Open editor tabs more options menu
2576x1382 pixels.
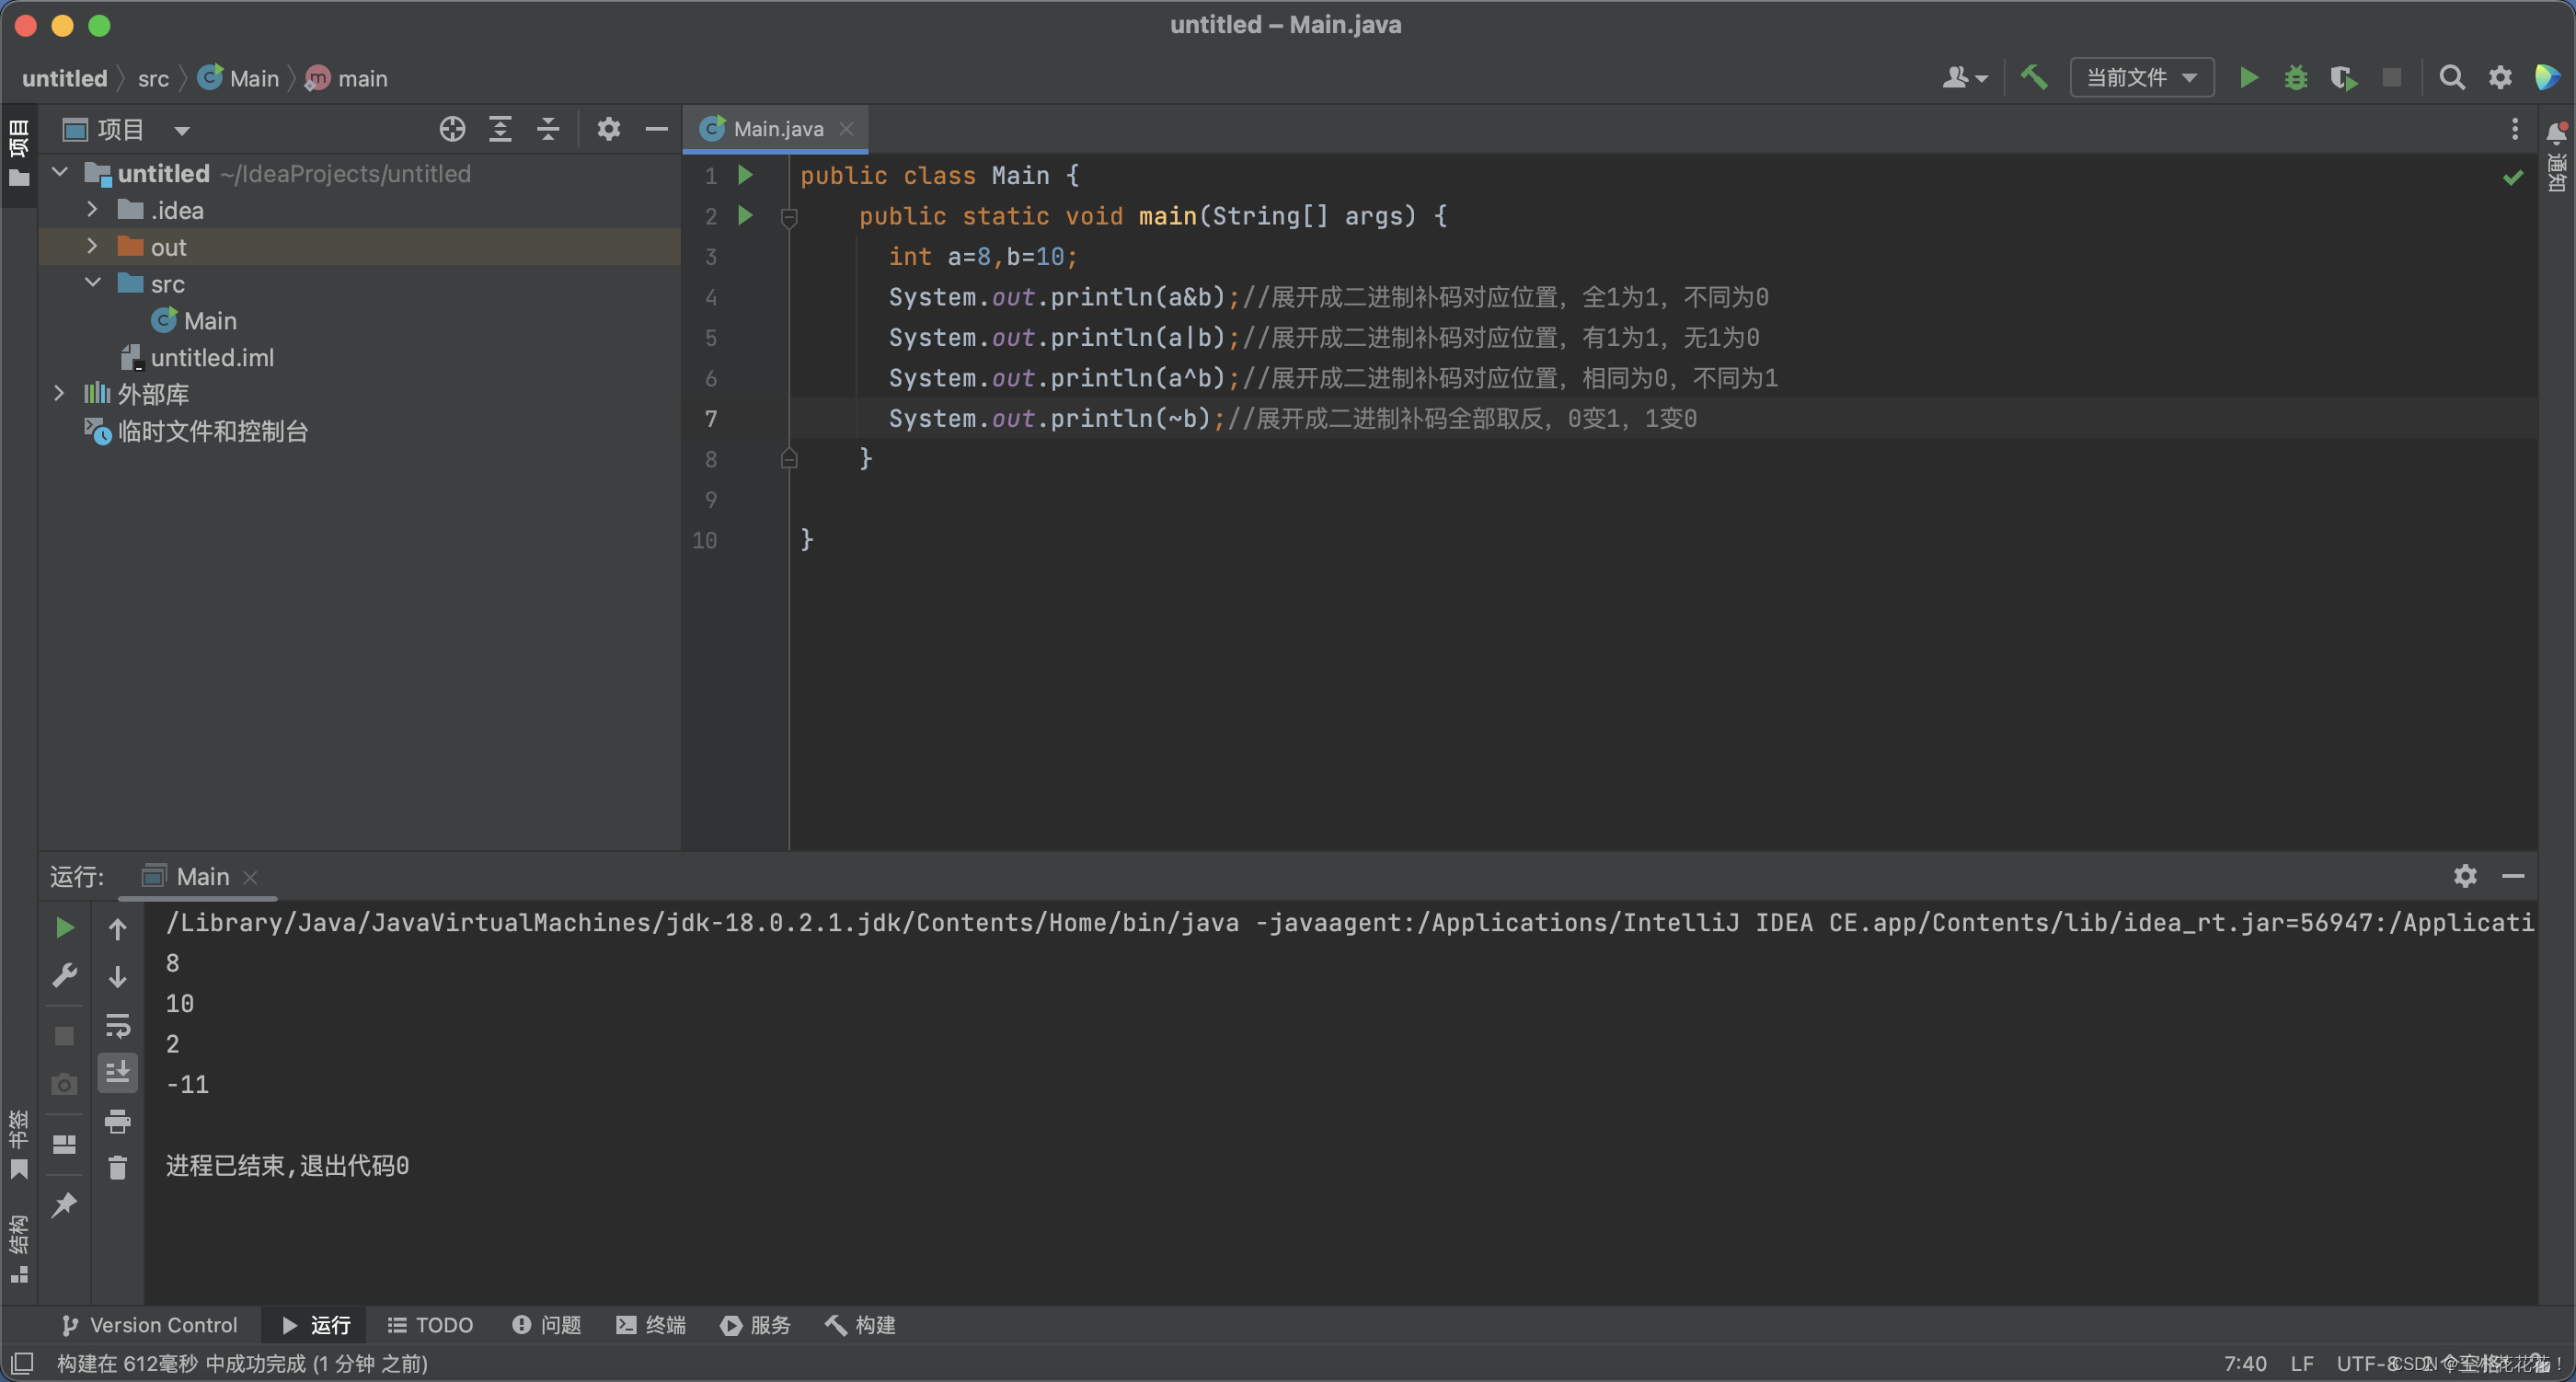2514,129
